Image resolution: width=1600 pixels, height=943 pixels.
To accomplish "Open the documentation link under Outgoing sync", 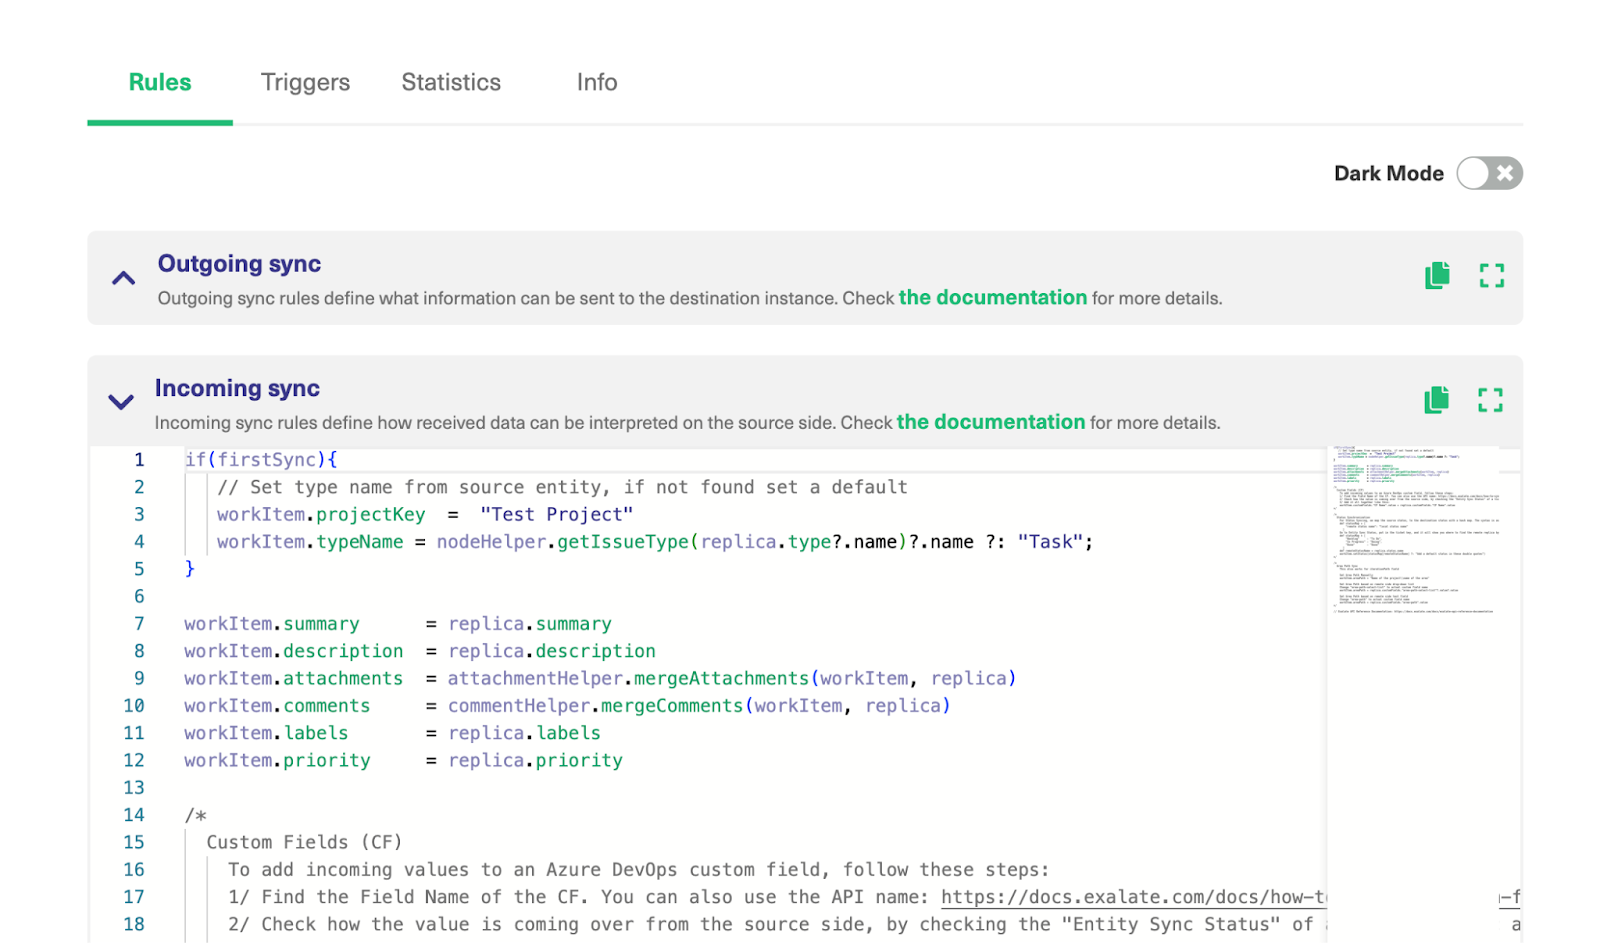I will click(x=992, y=298).
